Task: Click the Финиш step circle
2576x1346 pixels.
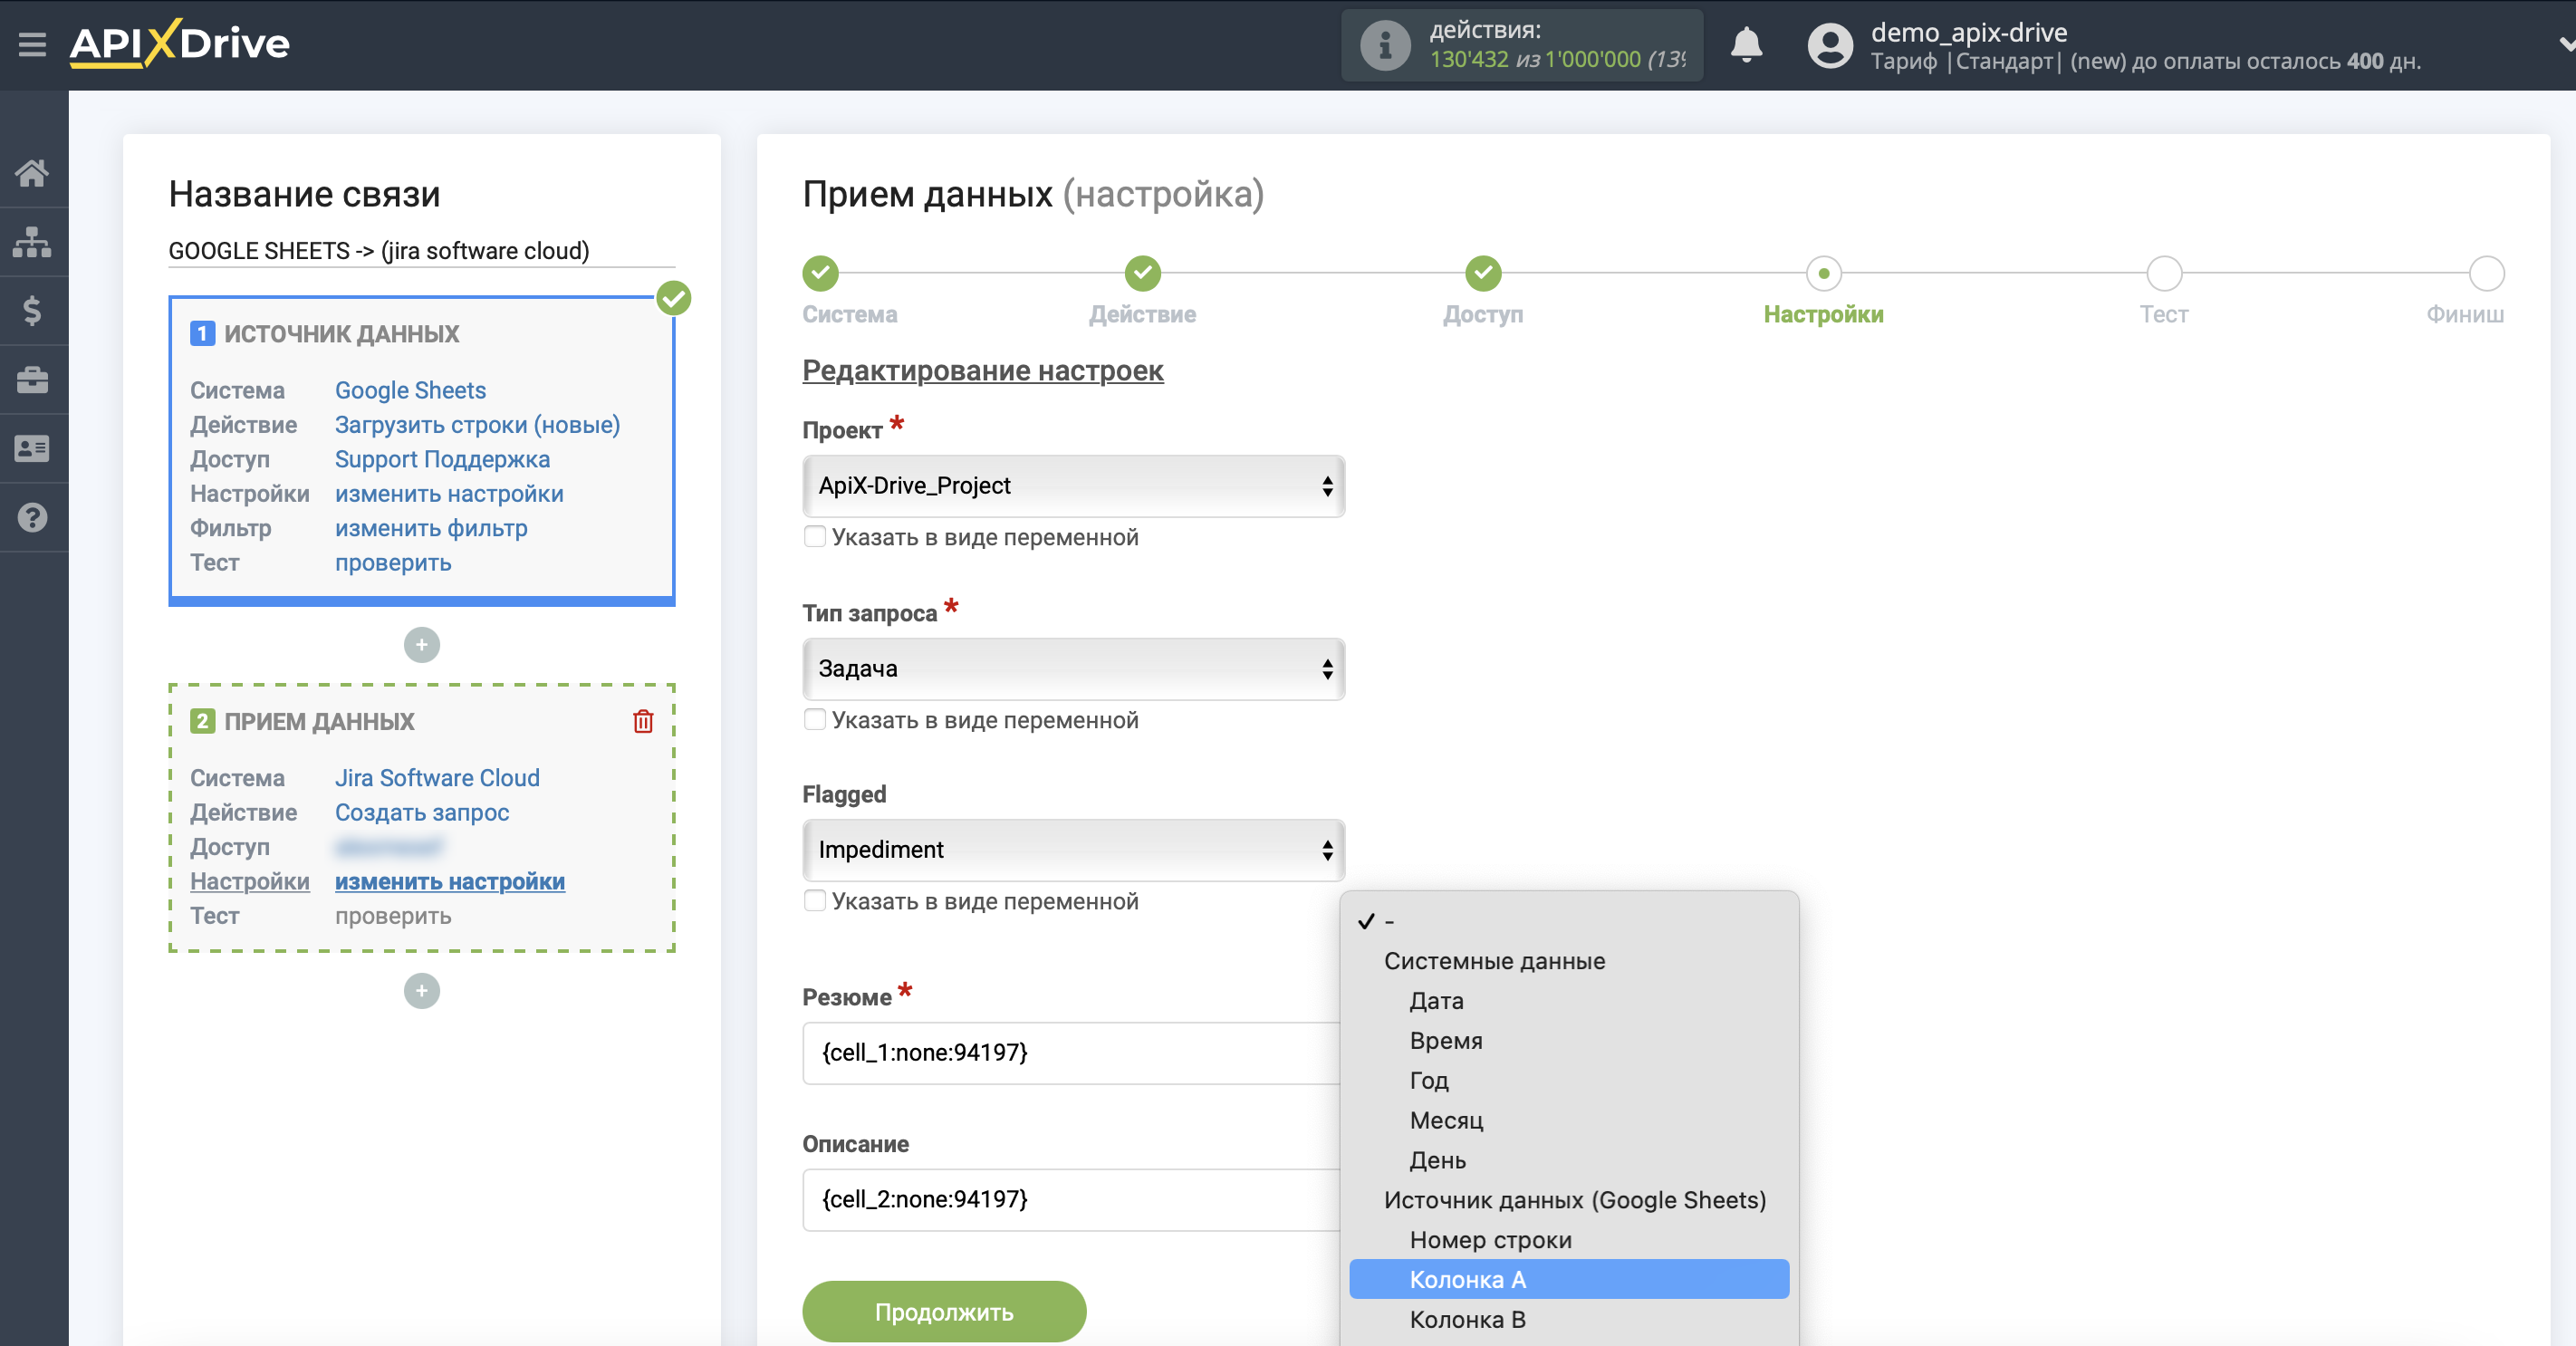Action: [x=2486, y=273]
